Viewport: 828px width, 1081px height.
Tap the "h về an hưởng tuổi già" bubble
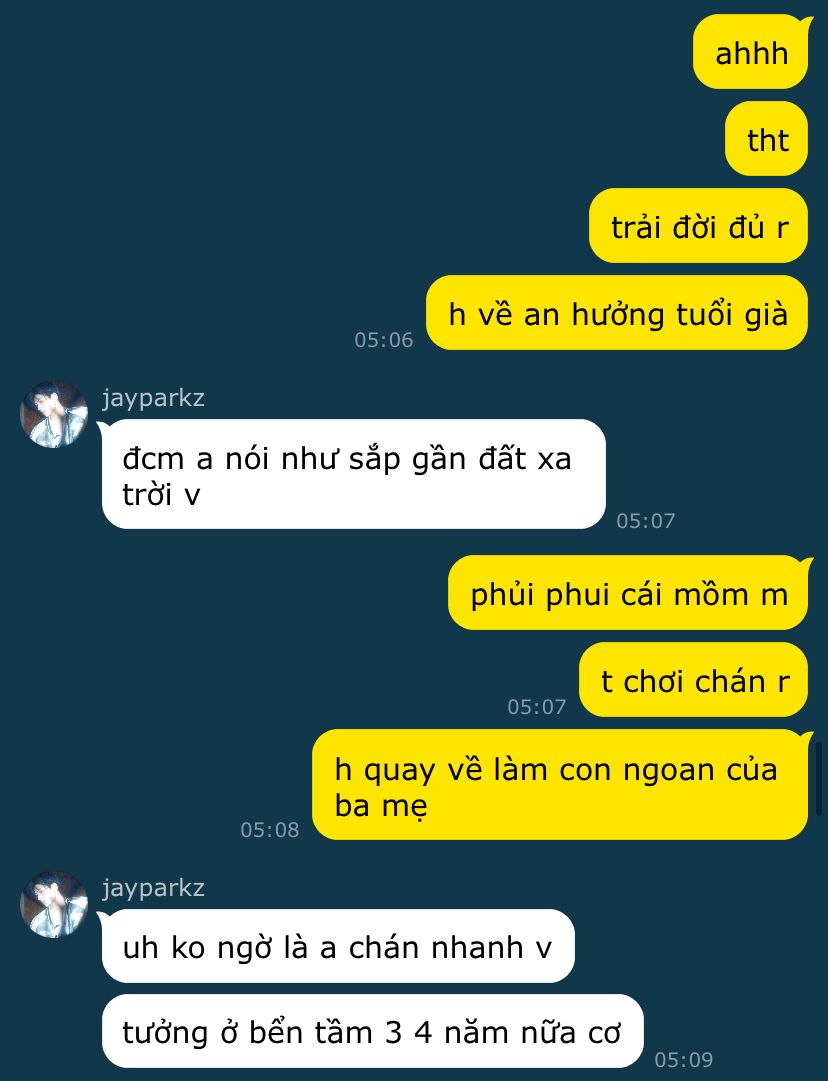pos(617,313)
